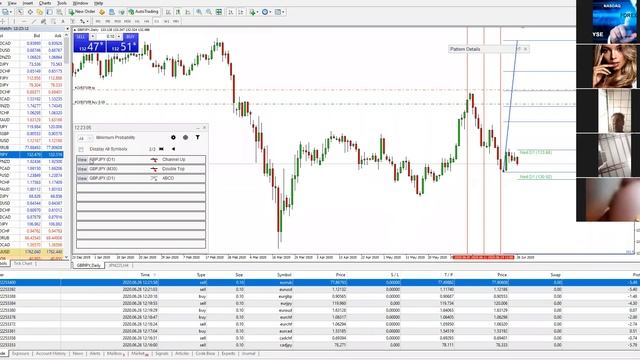This screenshot has height=360, width=640.
Task: Open the Insert menu
Action: tap(28, 3)
